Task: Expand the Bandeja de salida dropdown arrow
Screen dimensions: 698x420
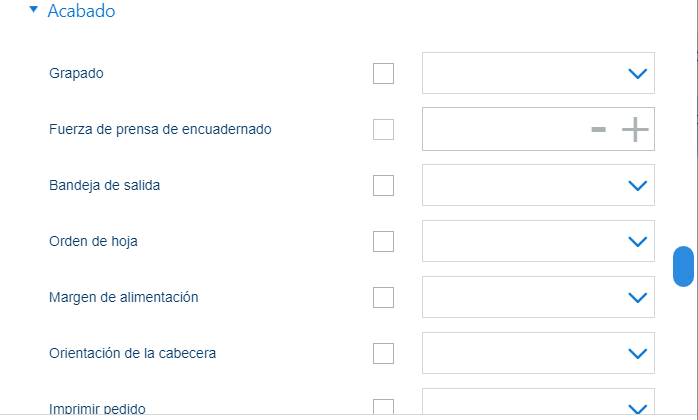Action: click(x=637, y=185)
